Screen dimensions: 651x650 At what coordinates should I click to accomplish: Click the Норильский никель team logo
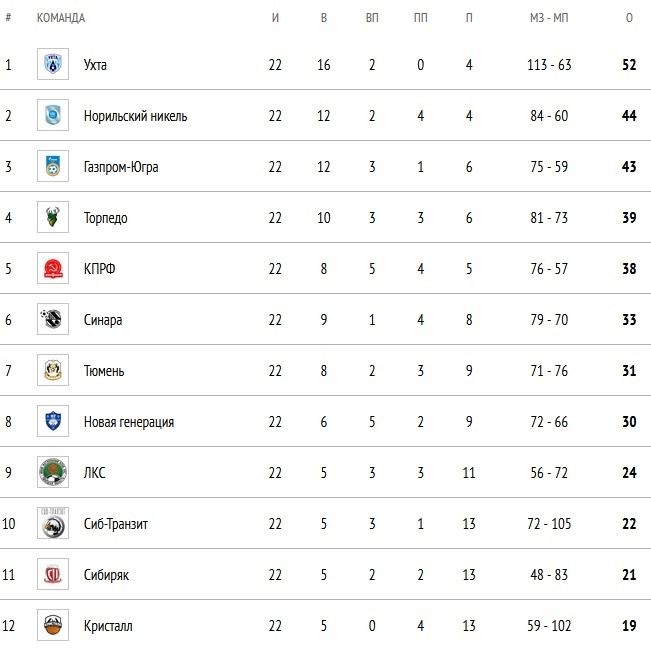click(x=53, y=116)
